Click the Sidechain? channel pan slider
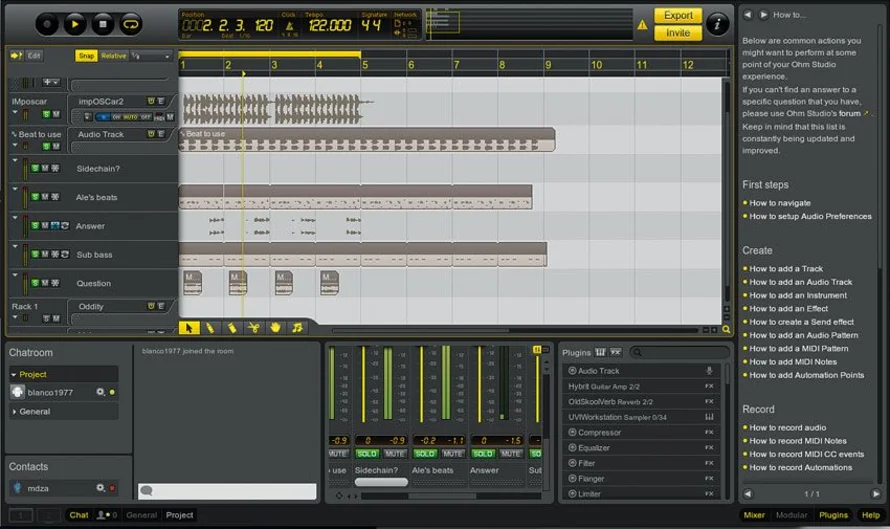 [381, 482]
